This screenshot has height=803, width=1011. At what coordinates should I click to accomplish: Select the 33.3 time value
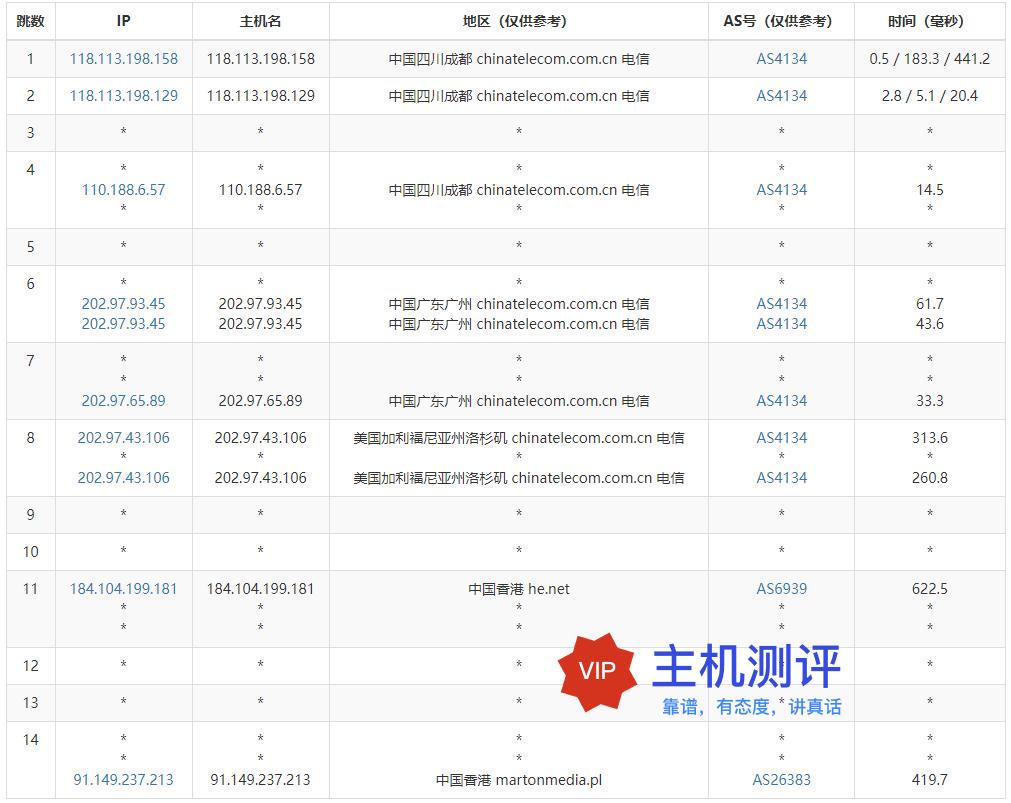[930, 401]
